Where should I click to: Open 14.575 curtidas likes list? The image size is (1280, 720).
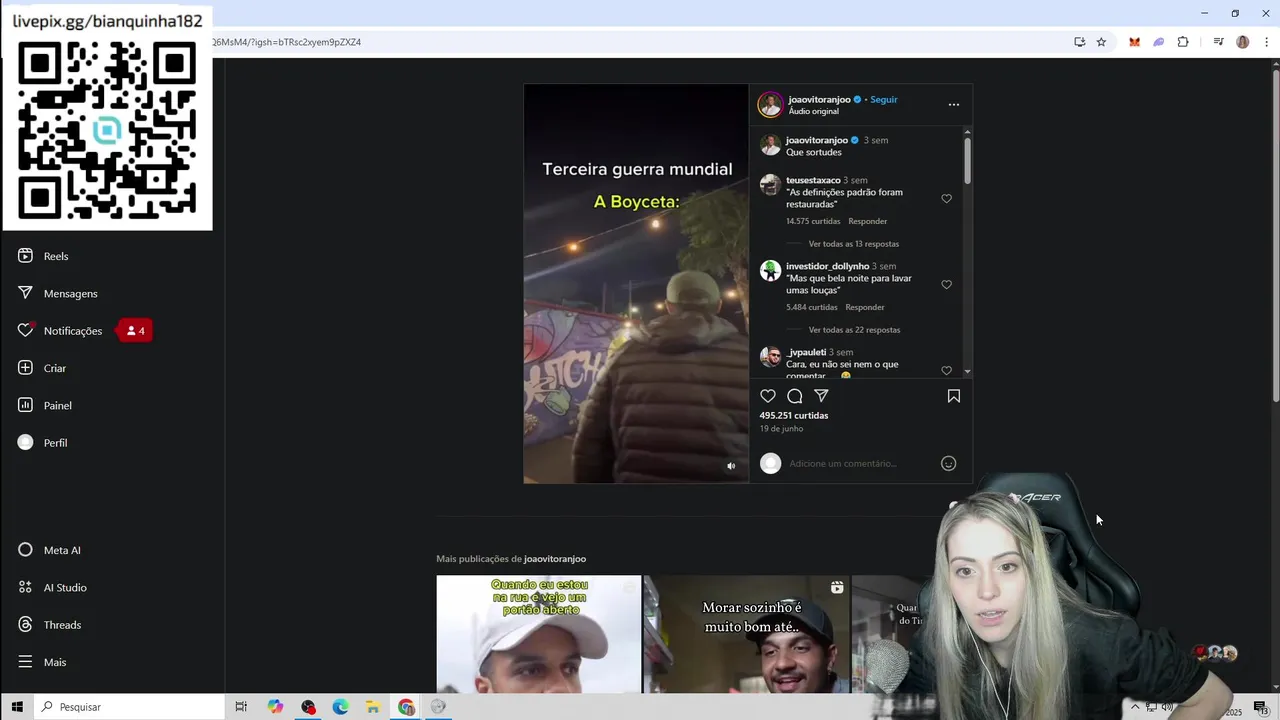(813, 221)
